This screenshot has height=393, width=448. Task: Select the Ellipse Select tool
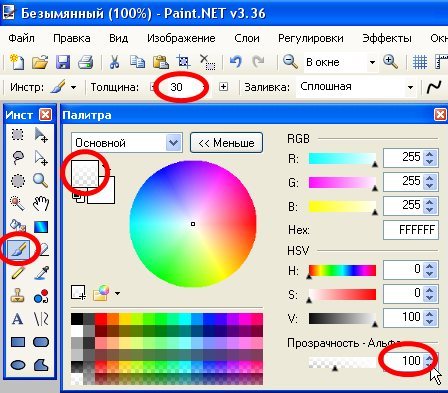pos(18,181)
